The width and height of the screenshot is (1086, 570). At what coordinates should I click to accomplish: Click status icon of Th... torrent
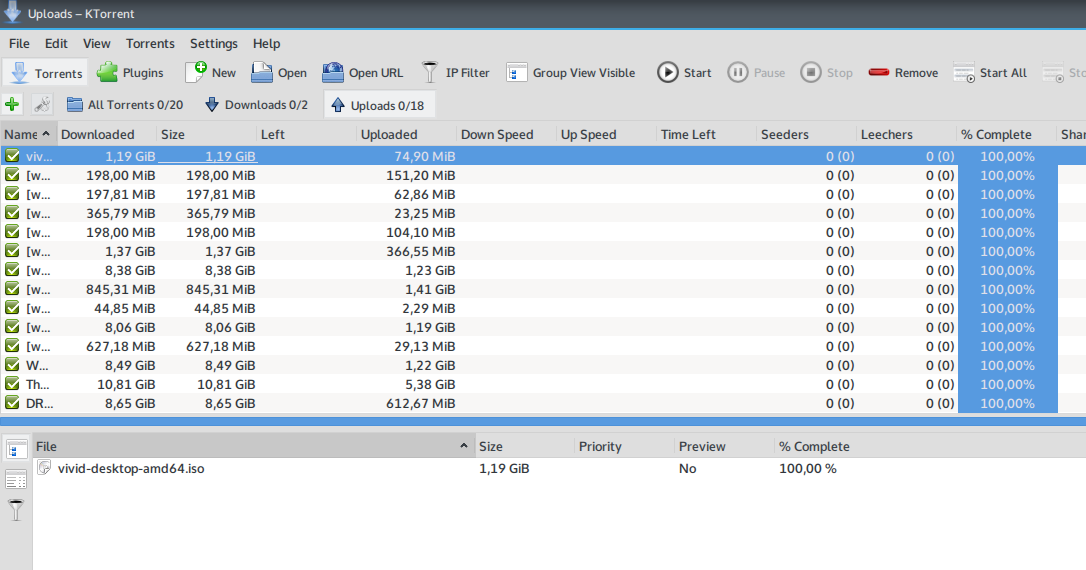coord(12,384)
